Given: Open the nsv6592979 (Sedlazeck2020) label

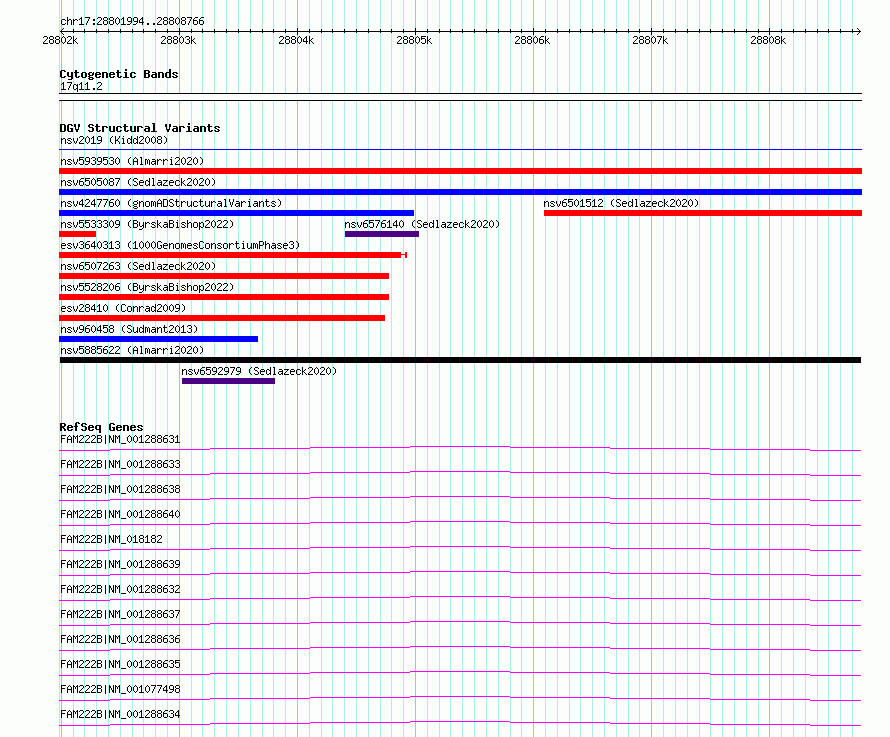Looking at the screenshot, I should (259, 371).
